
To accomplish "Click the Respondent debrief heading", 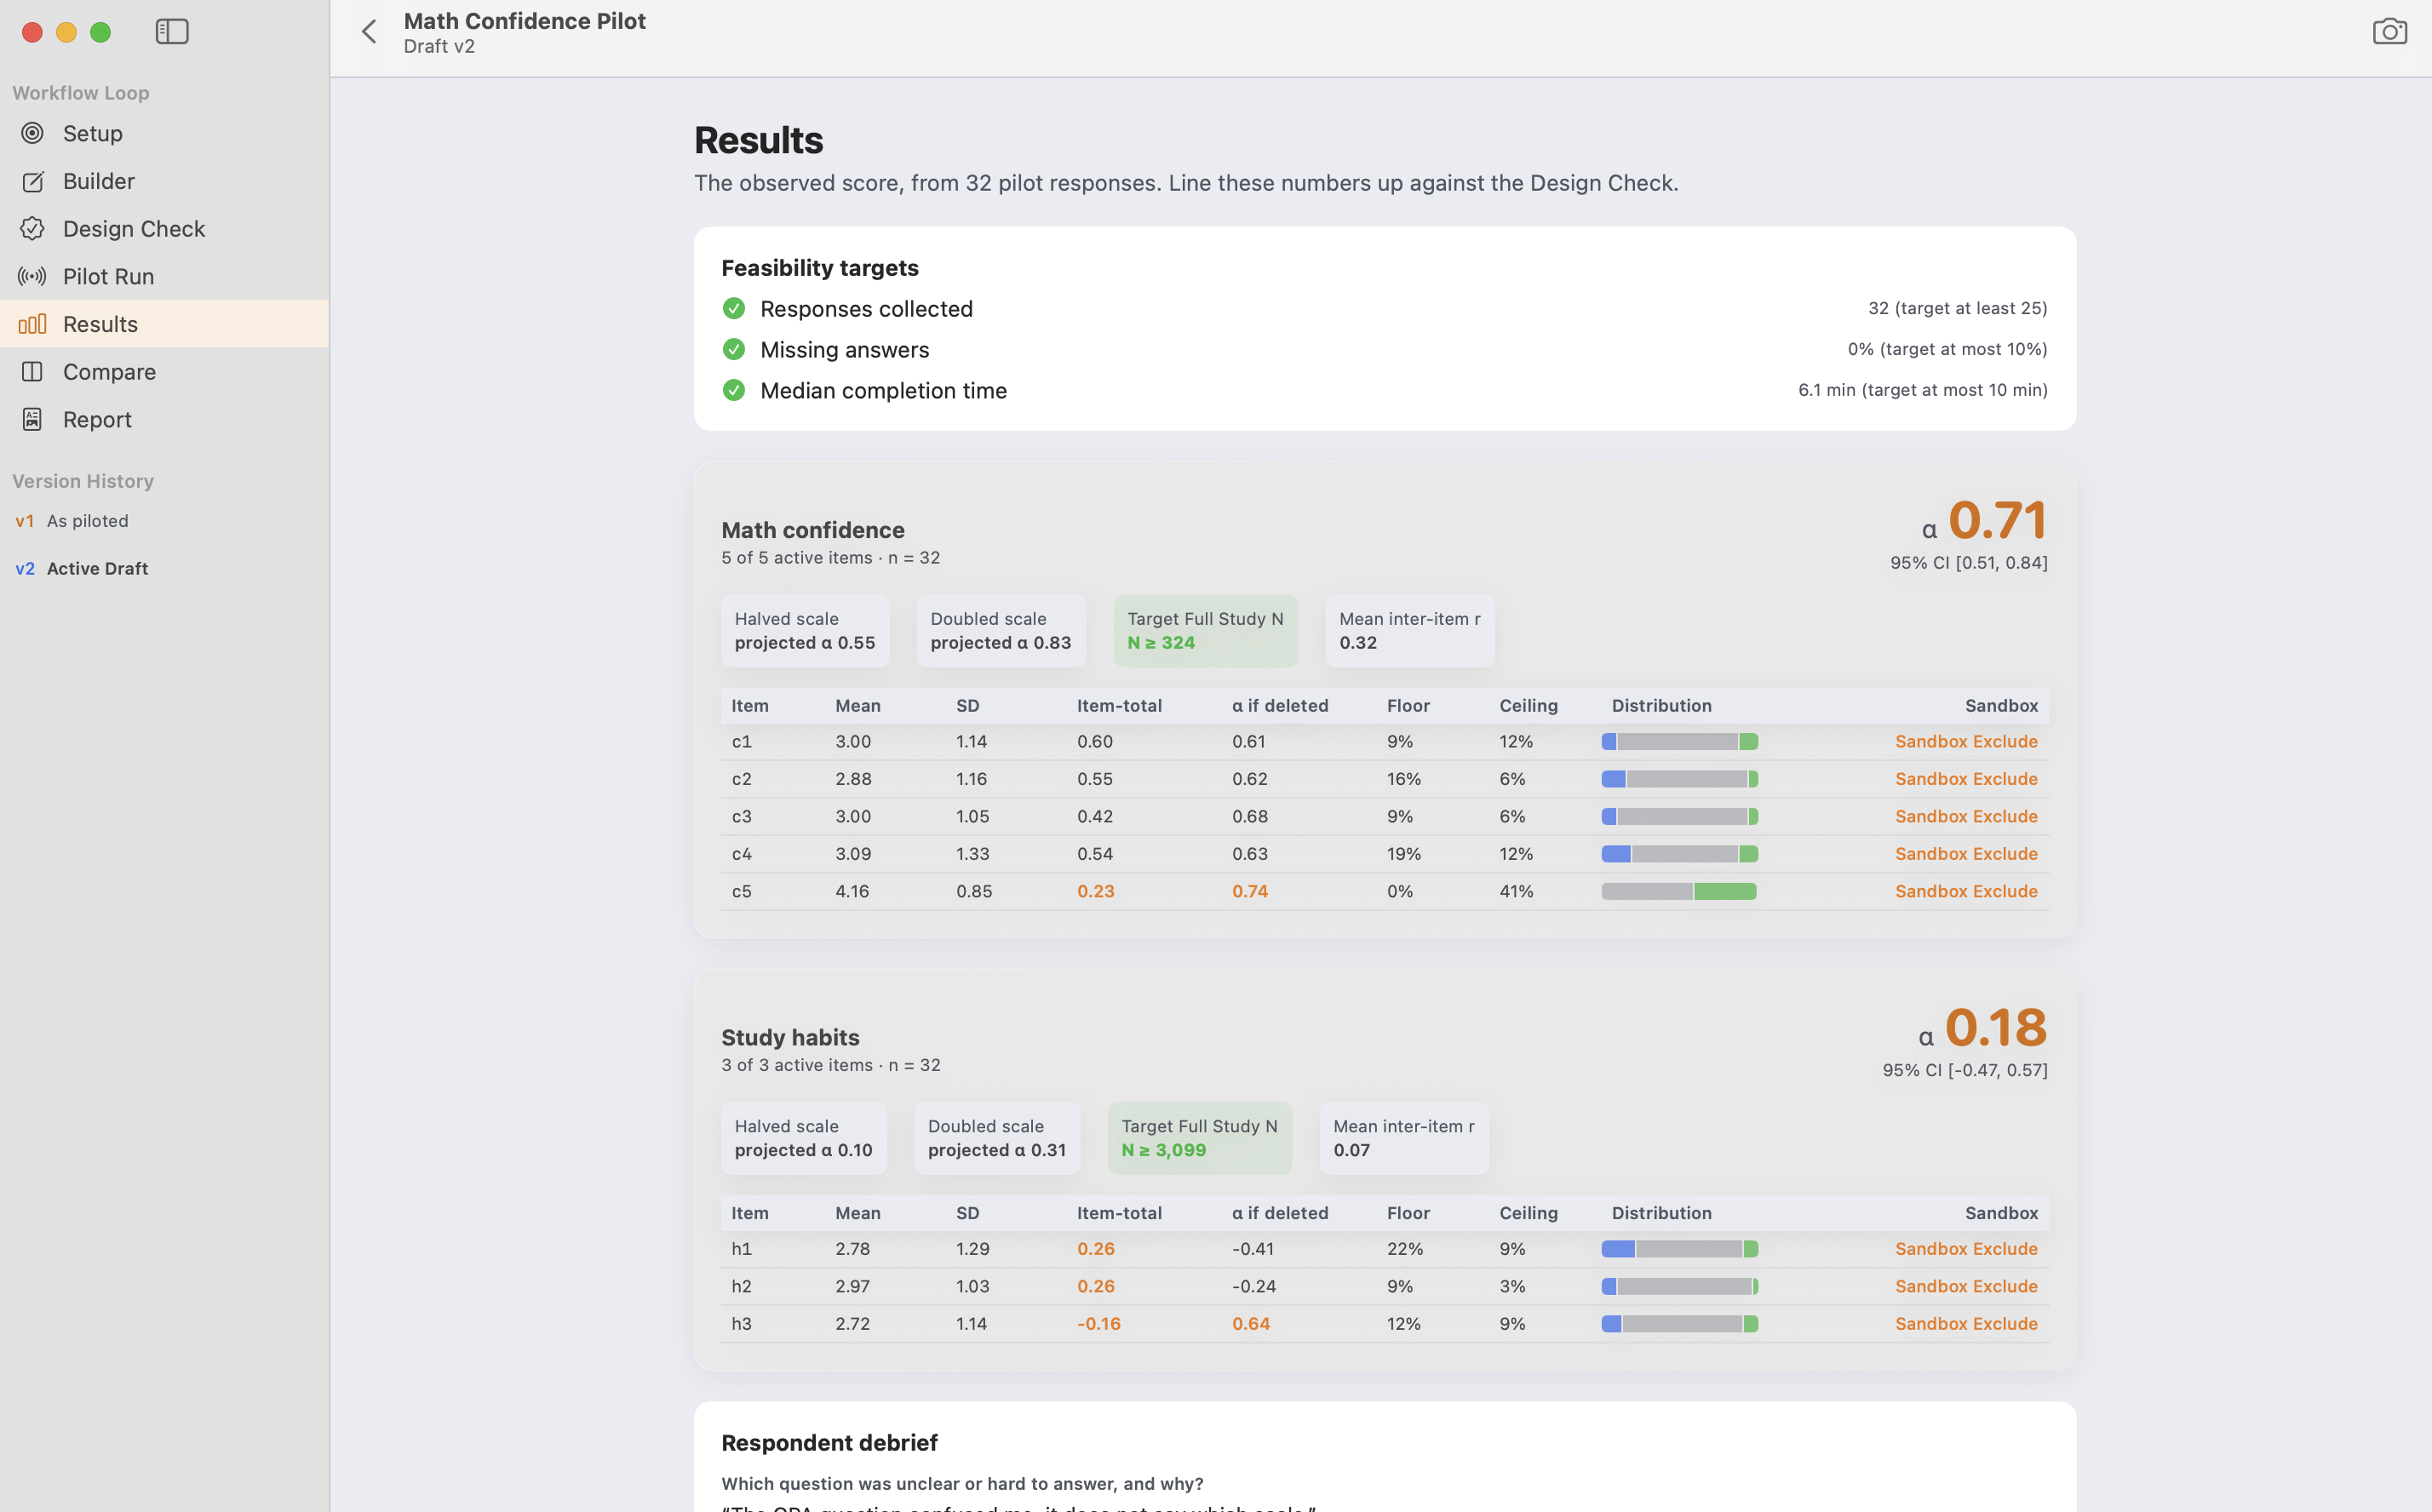I will coord(829,1443).
